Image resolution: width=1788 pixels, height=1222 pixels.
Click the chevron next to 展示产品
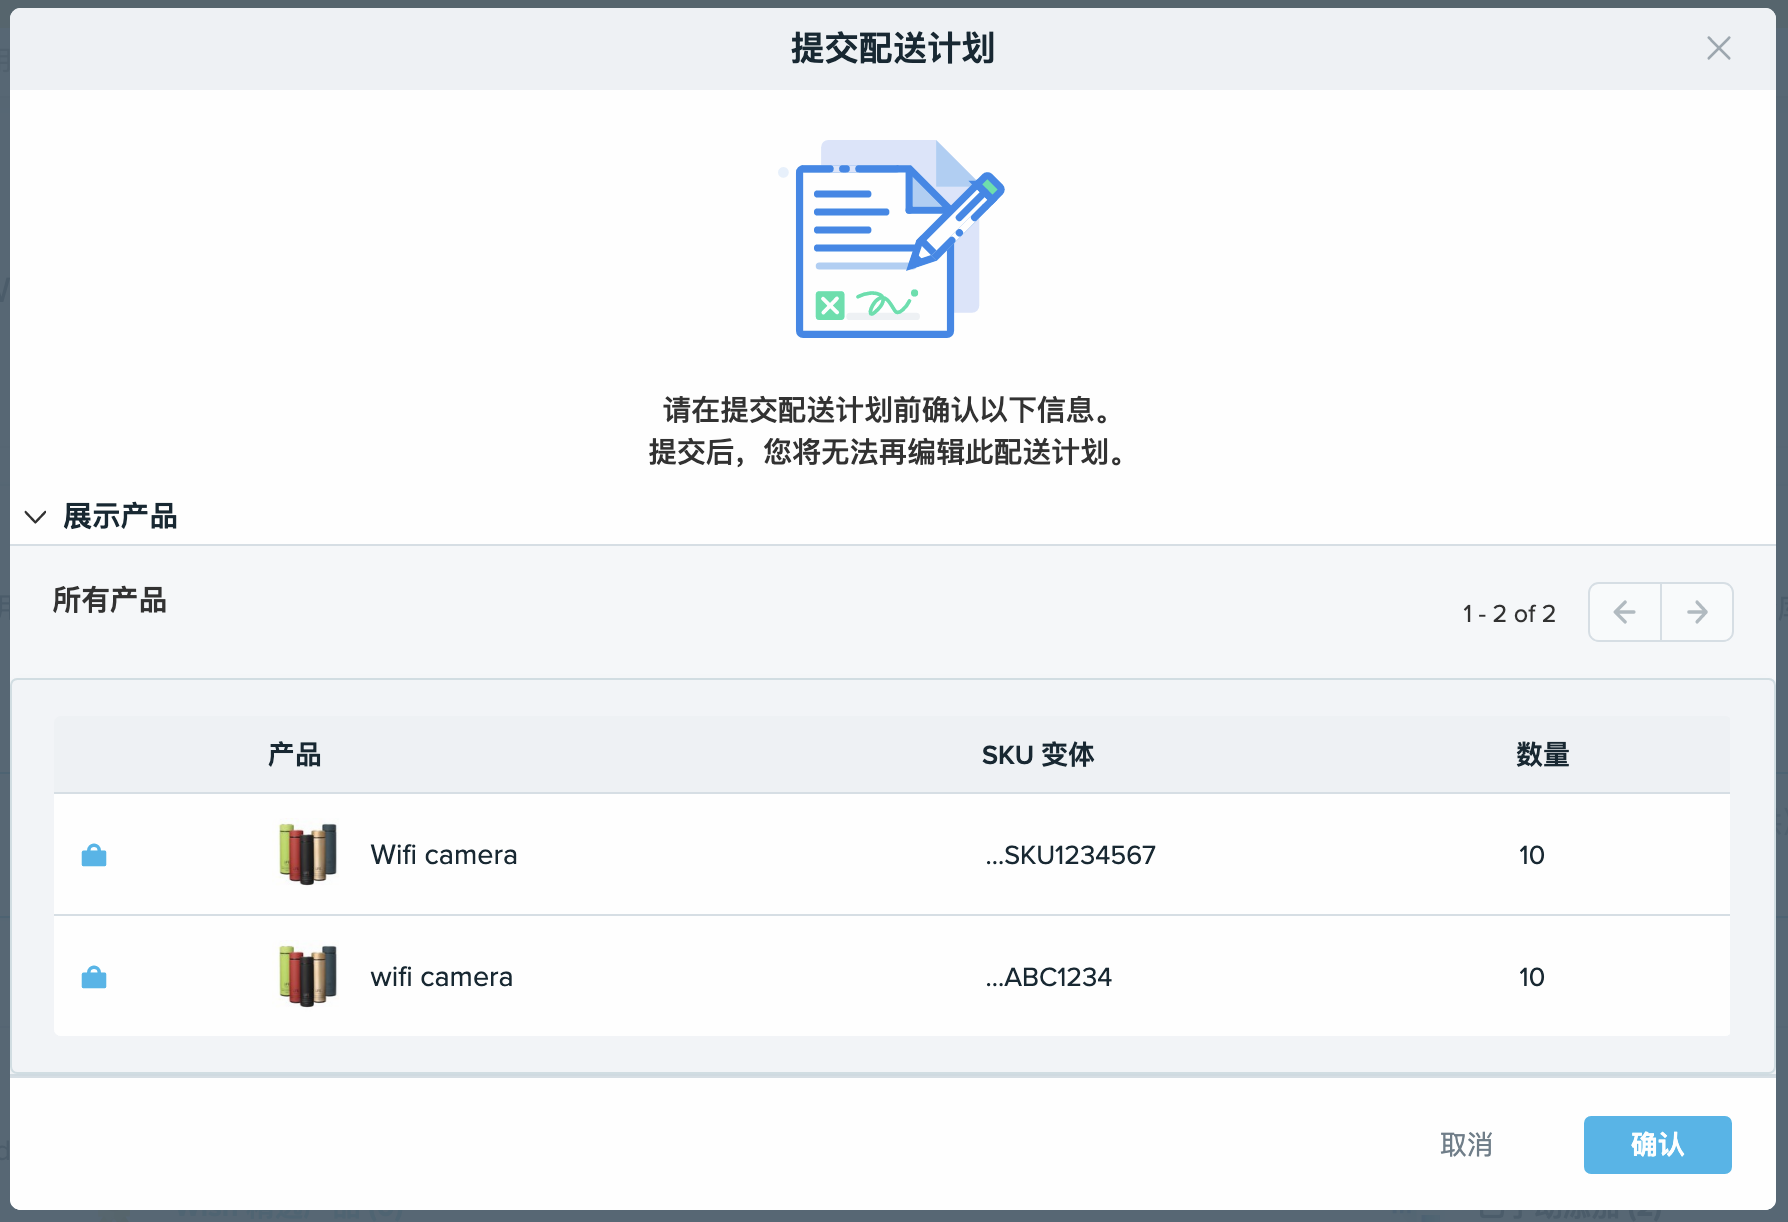35,517
